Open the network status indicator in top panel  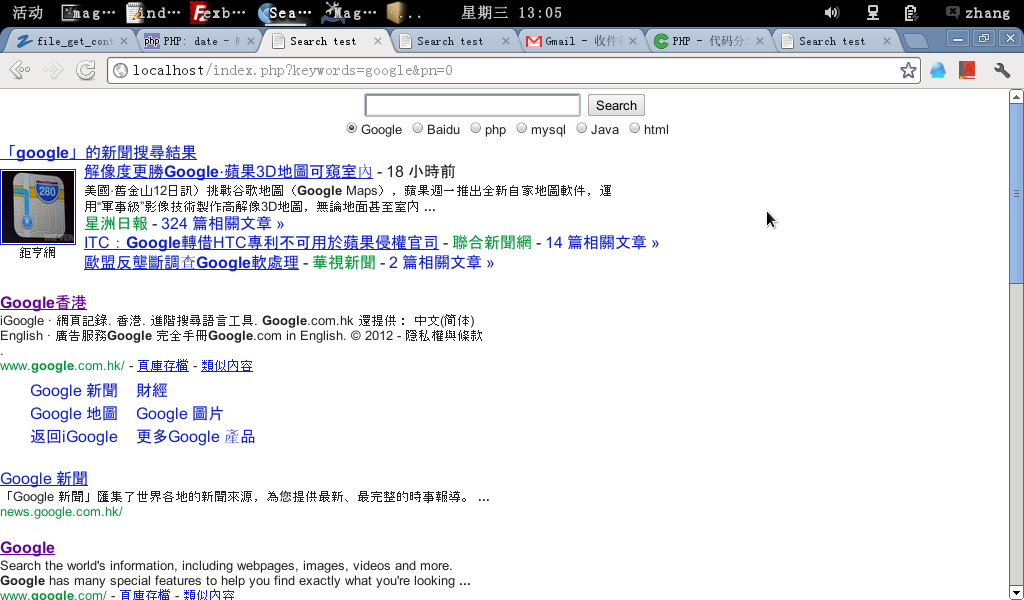tap(872, 13)
